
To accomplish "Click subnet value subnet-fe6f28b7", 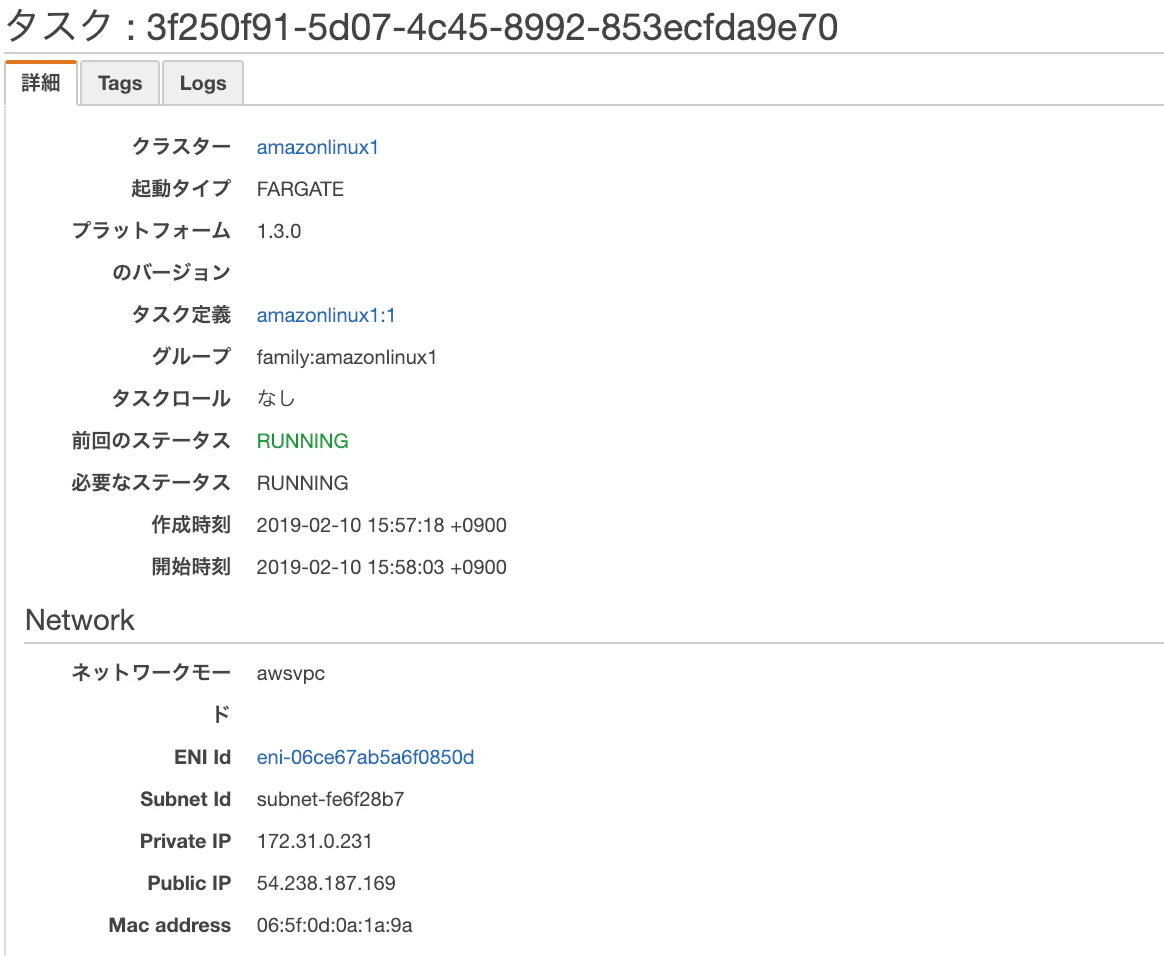I will pos(330,799).
